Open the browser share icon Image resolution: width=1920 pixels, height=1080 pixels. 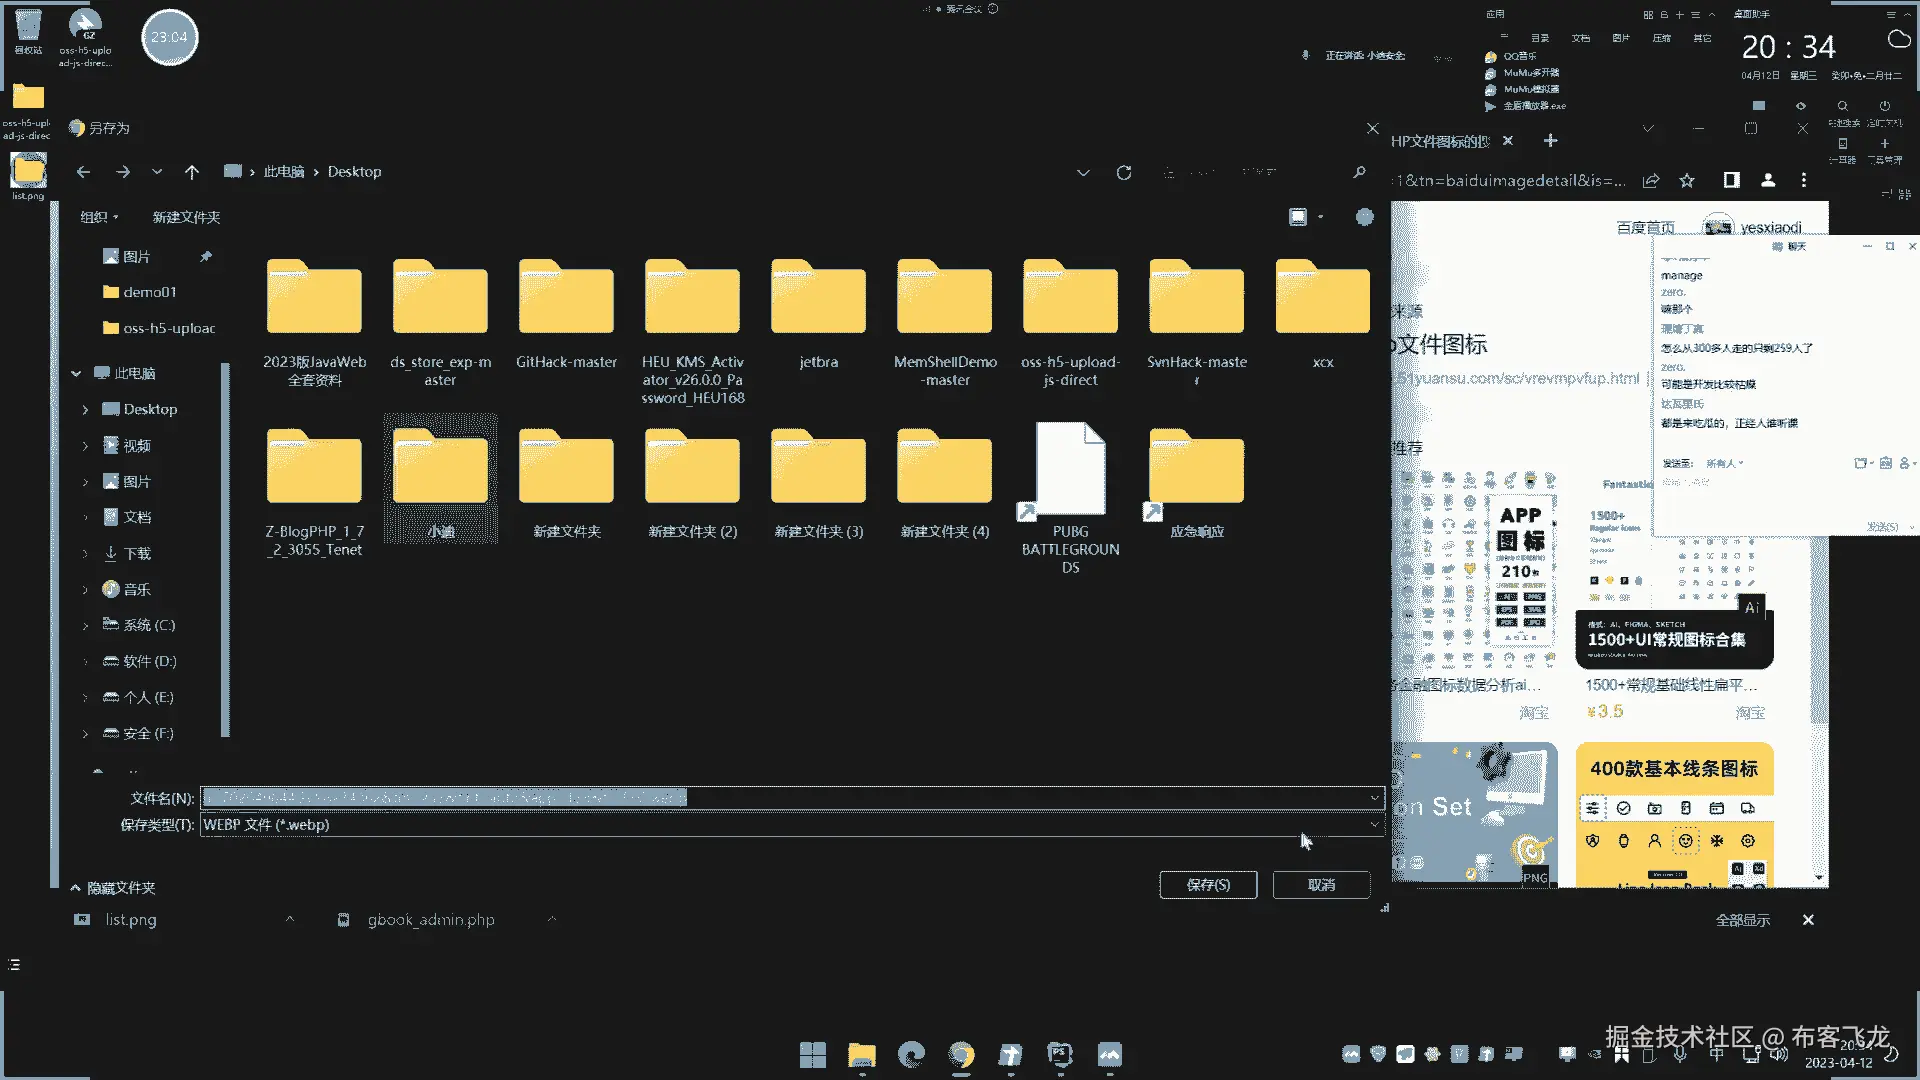pyautogui.click(x=1651, y=180)
